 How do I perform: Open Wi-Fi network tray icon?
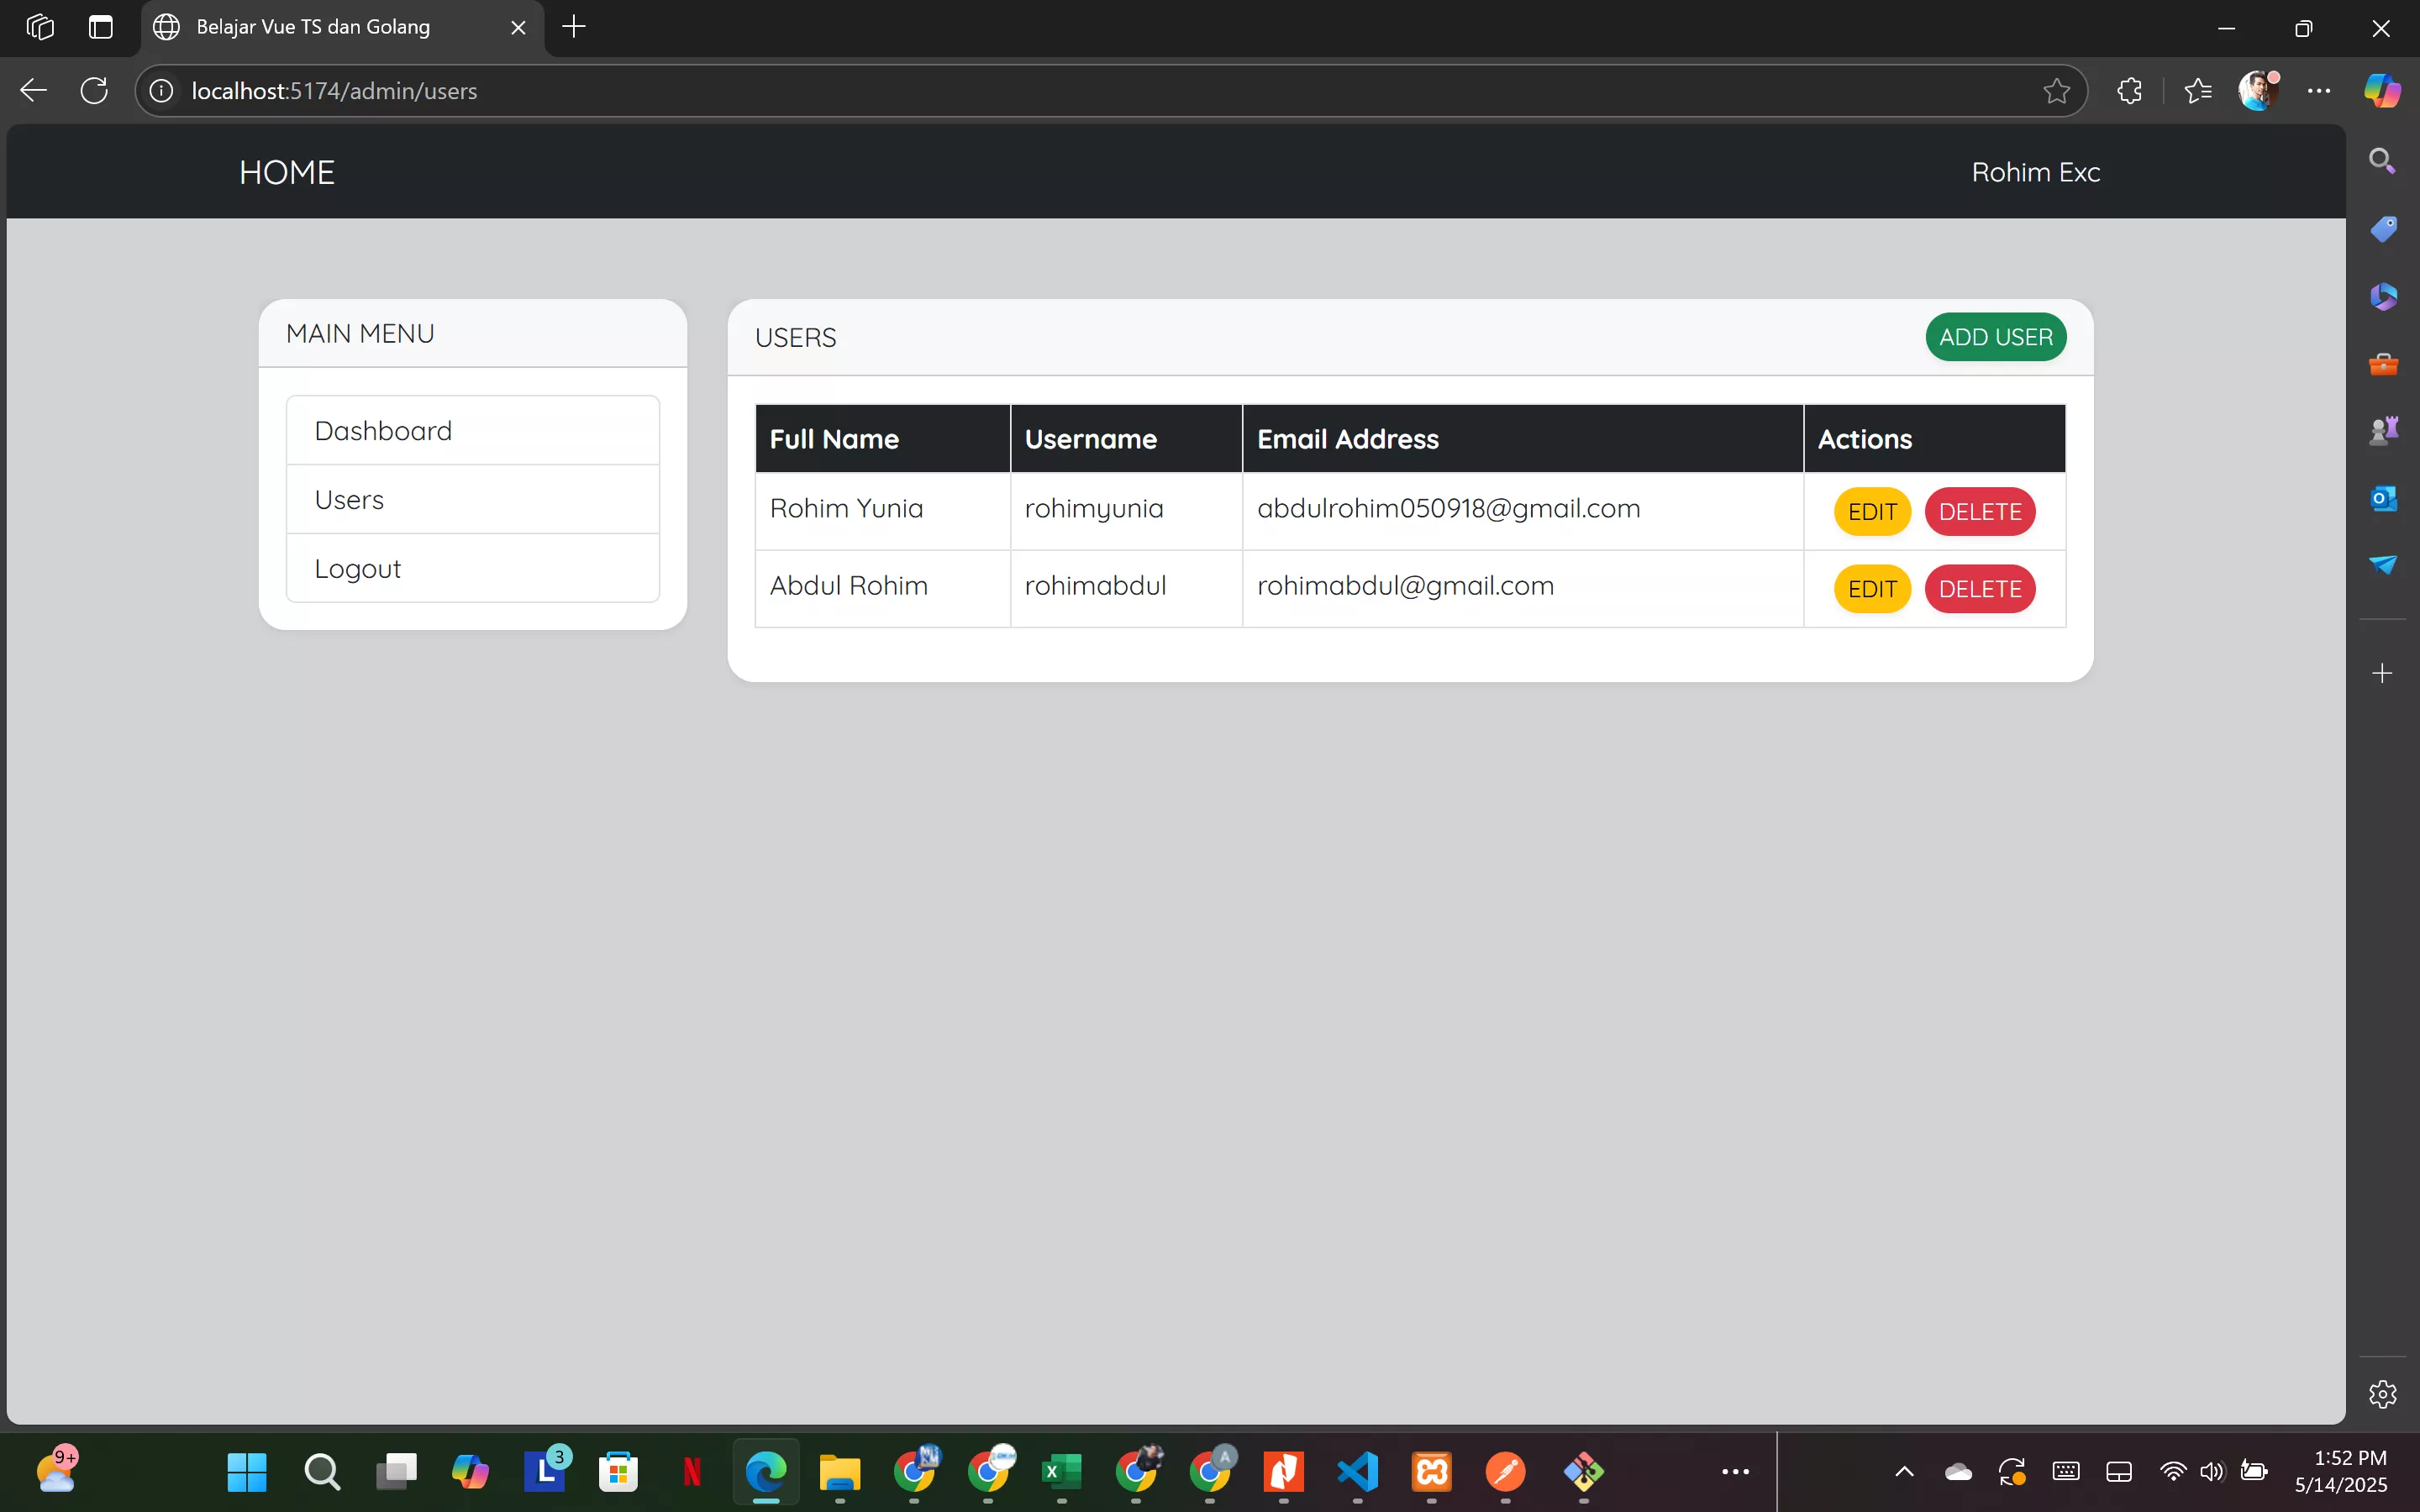pyautogui.click(x=2172, y=1472)
